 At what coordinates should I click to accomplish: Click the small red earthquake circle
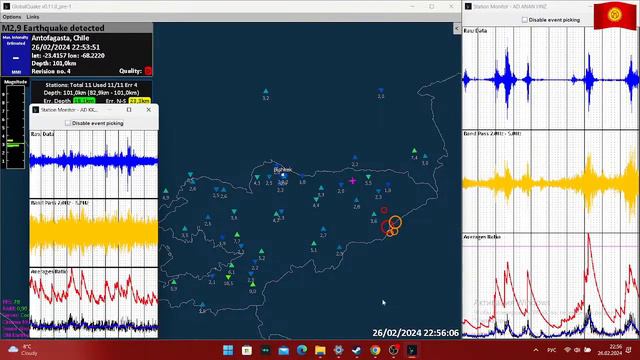click(x=384, y=210)
